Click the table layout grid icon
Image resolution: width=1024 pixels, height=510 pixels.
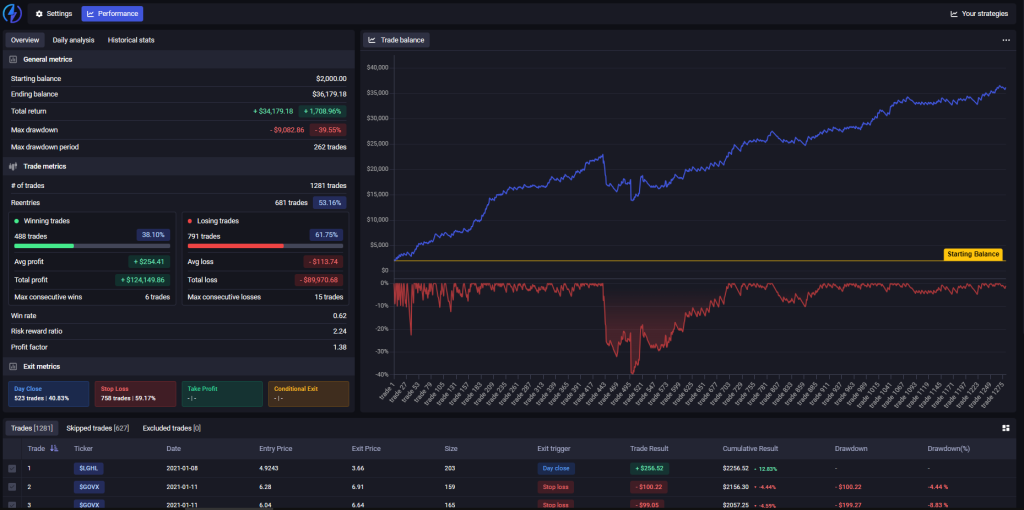[x=1006, y=428]
